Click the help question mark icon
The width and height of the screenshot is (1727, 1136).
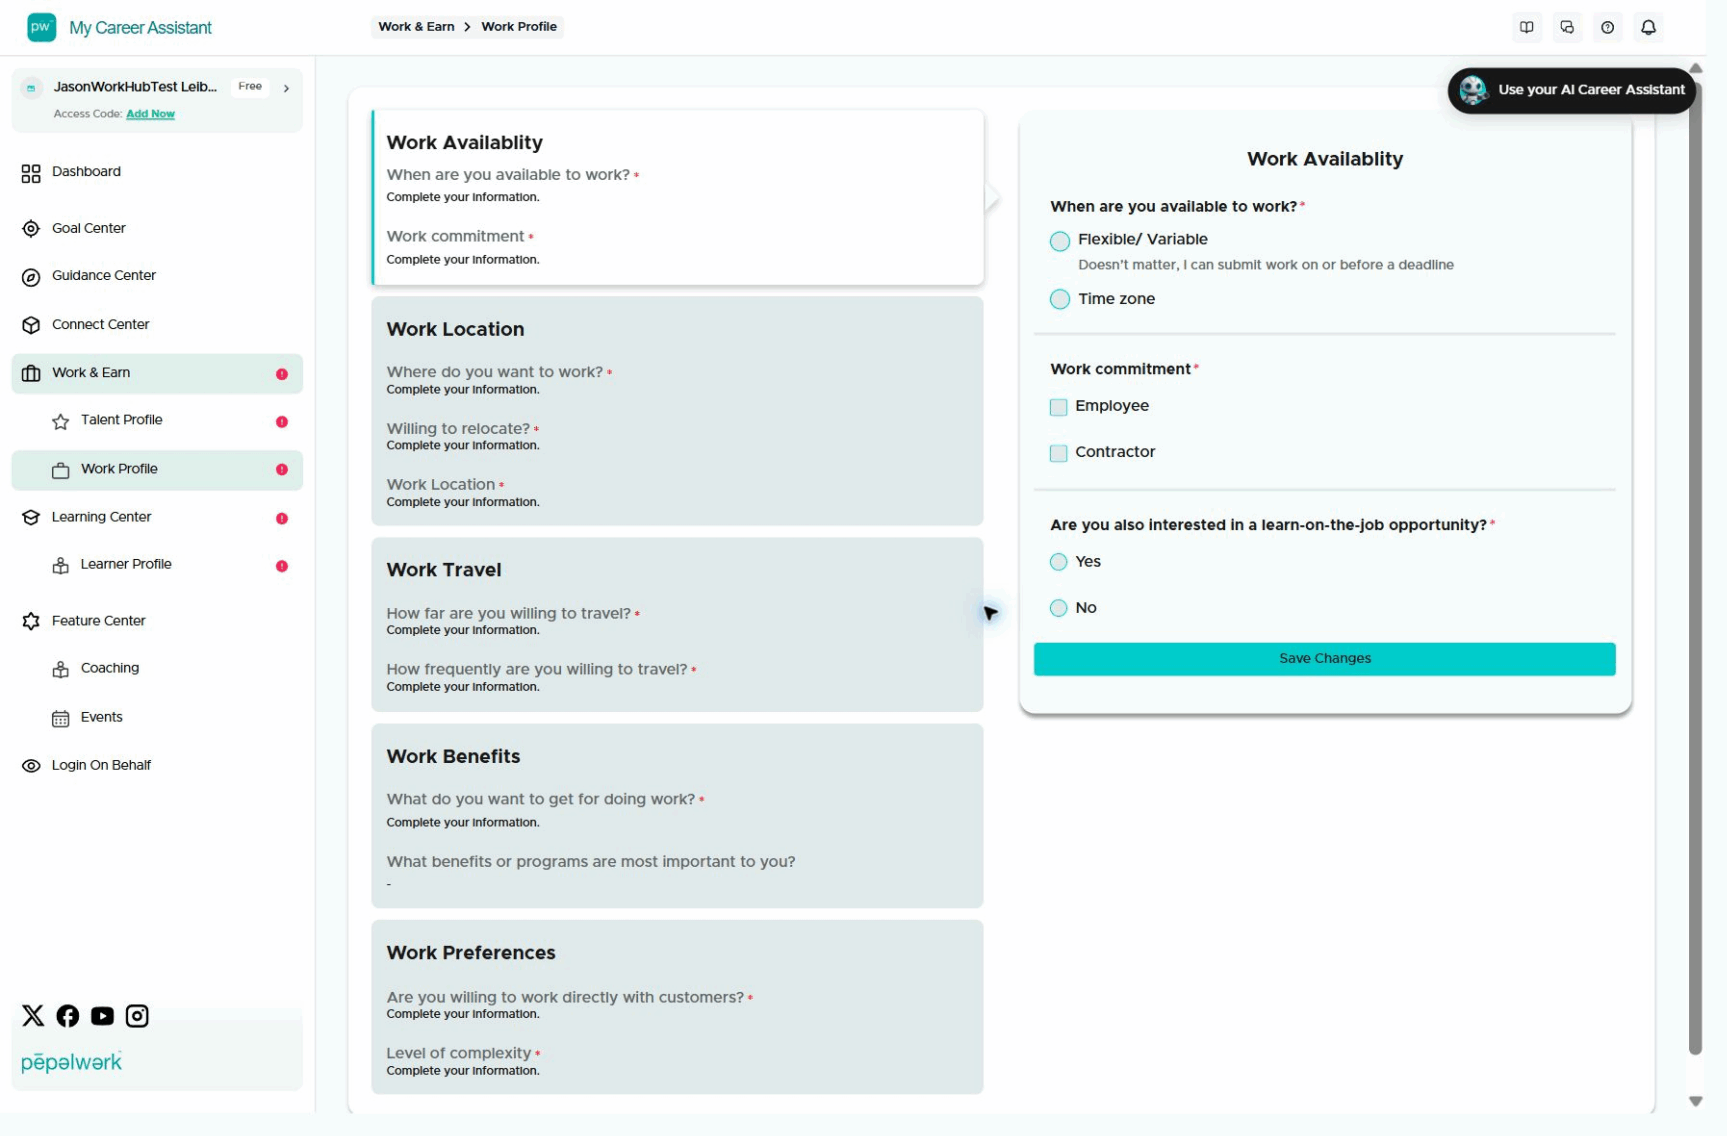tap(1607, 27)
